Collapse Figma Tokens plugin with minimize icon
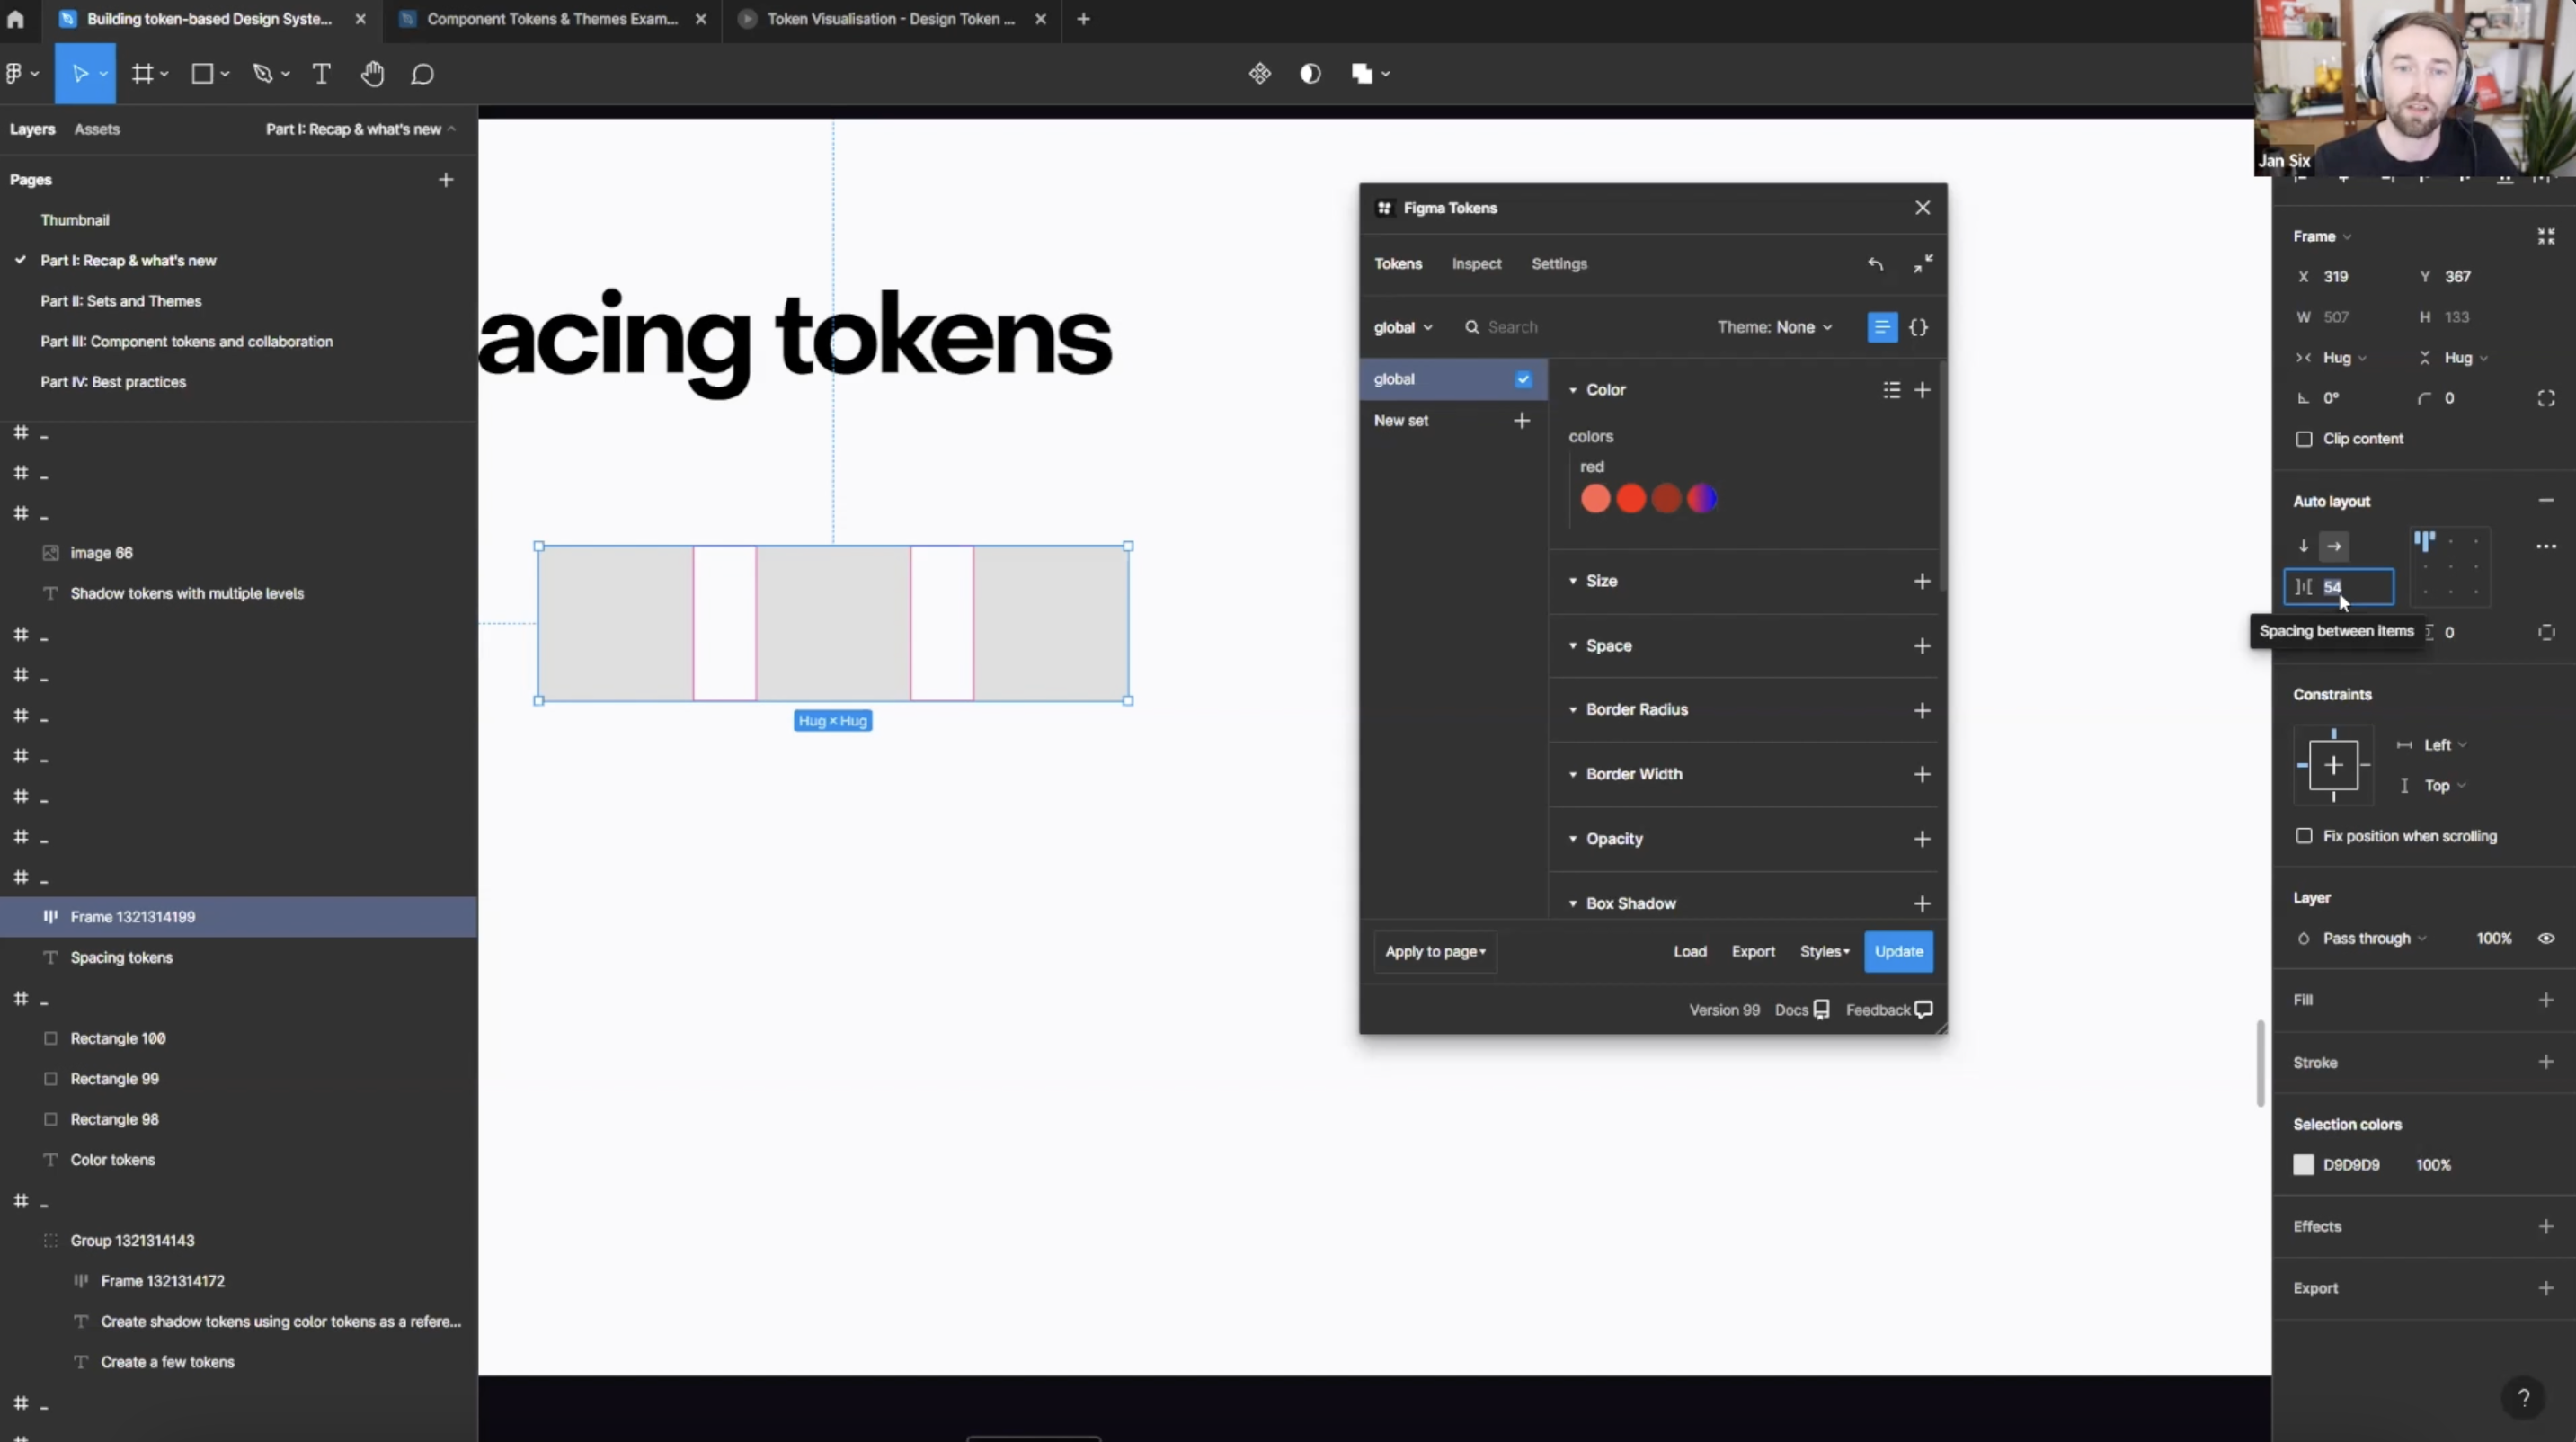2576x1442 pixels. tap(1923, 264)
